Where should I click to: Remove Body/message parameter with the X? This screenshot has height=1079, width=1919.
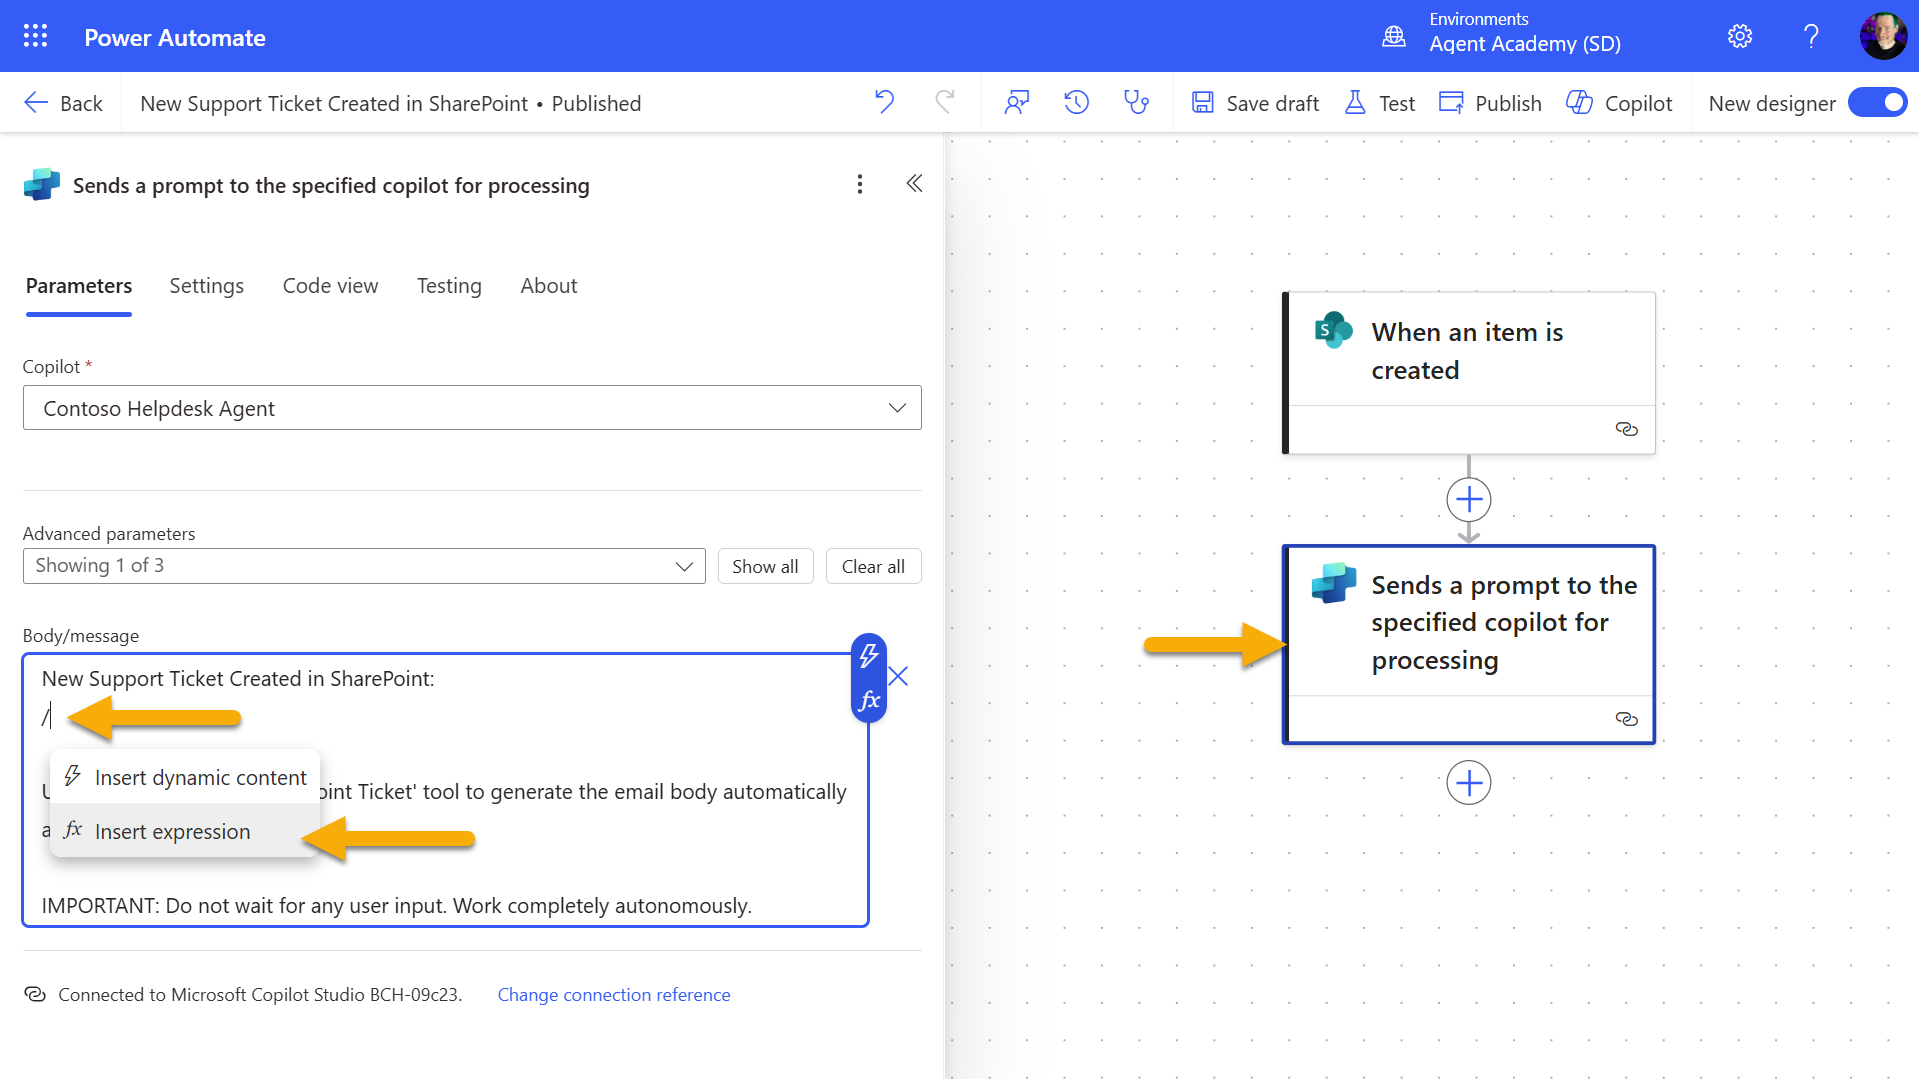898,677
